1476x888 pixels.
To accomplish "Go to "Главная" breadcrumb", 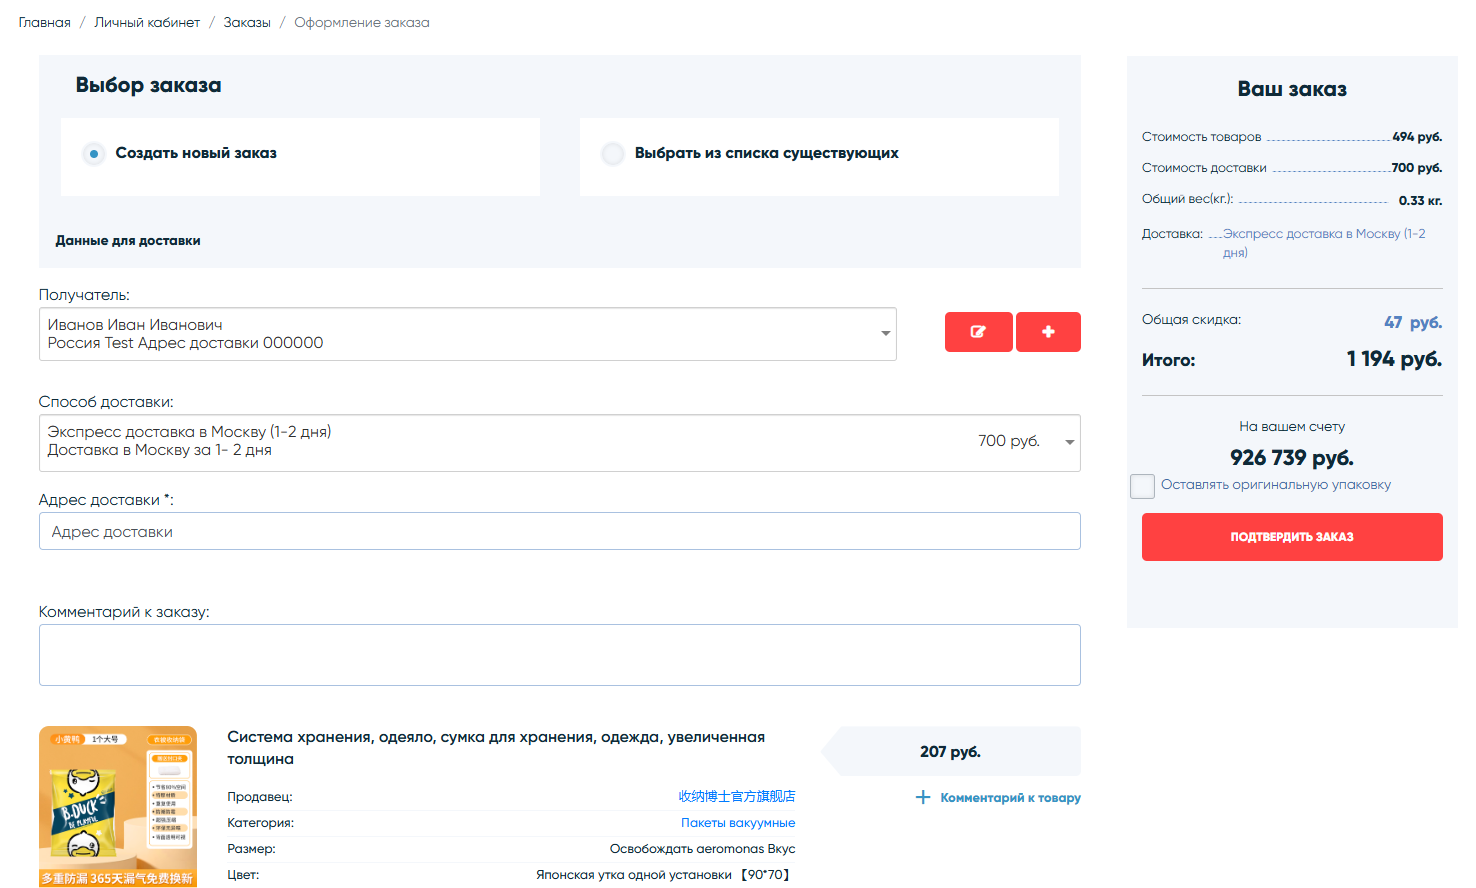I will 45,22.
